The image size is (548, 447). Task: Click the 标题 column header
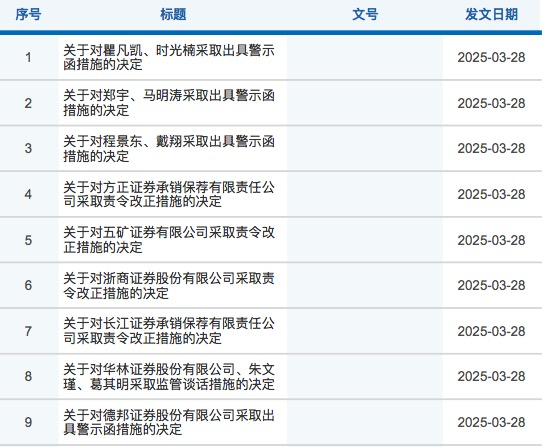(x=173, y=15)
